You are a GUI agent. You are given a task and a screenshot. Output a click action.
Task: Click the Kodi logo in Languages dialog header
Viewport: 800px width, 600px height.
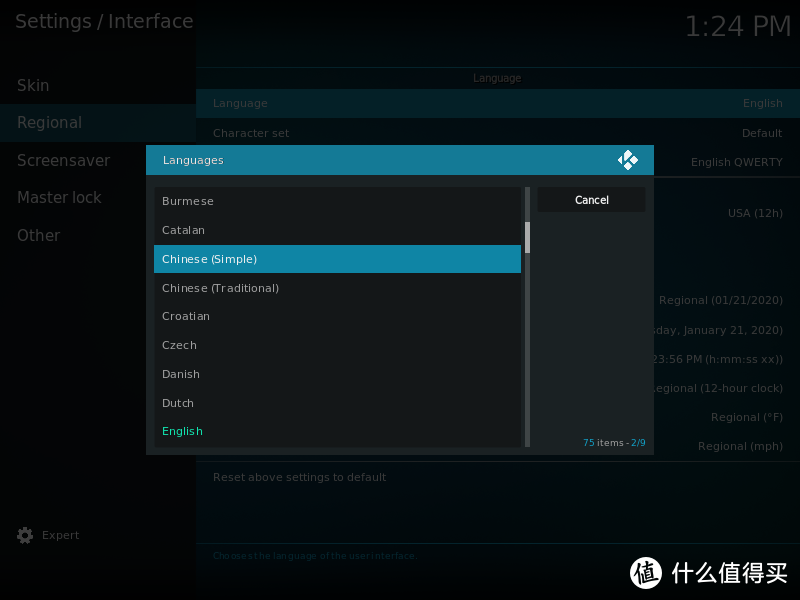tap(628, 160)
